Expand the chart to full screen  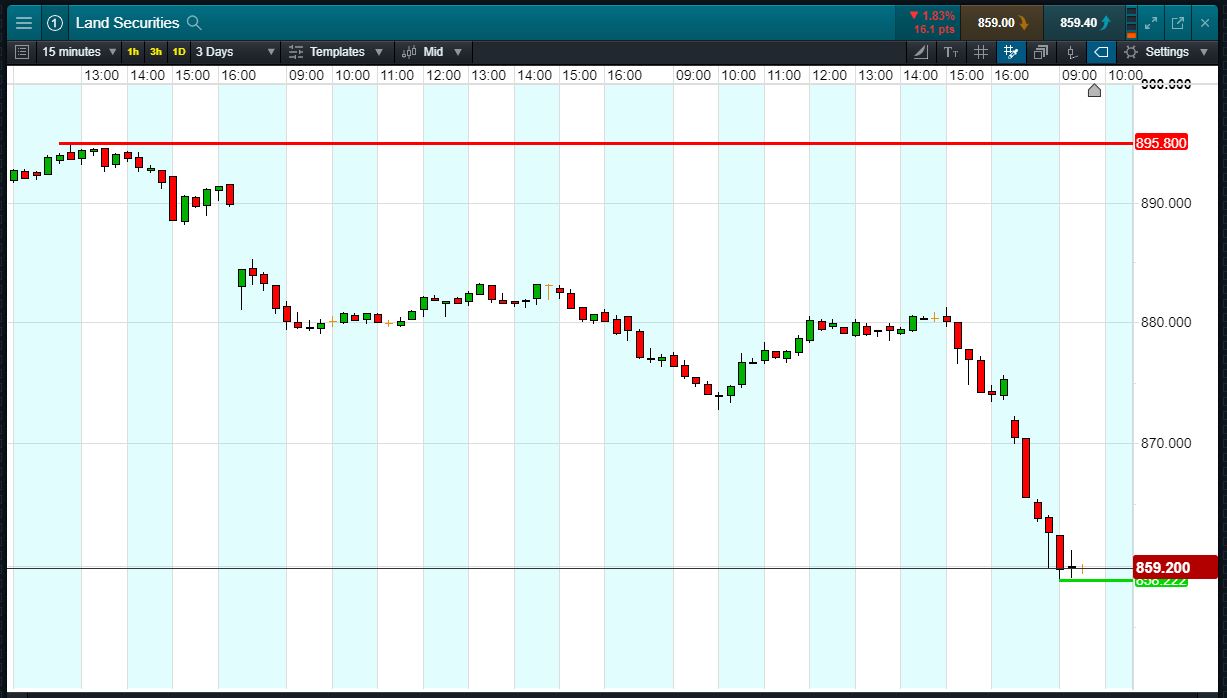tap(1151, 23)
